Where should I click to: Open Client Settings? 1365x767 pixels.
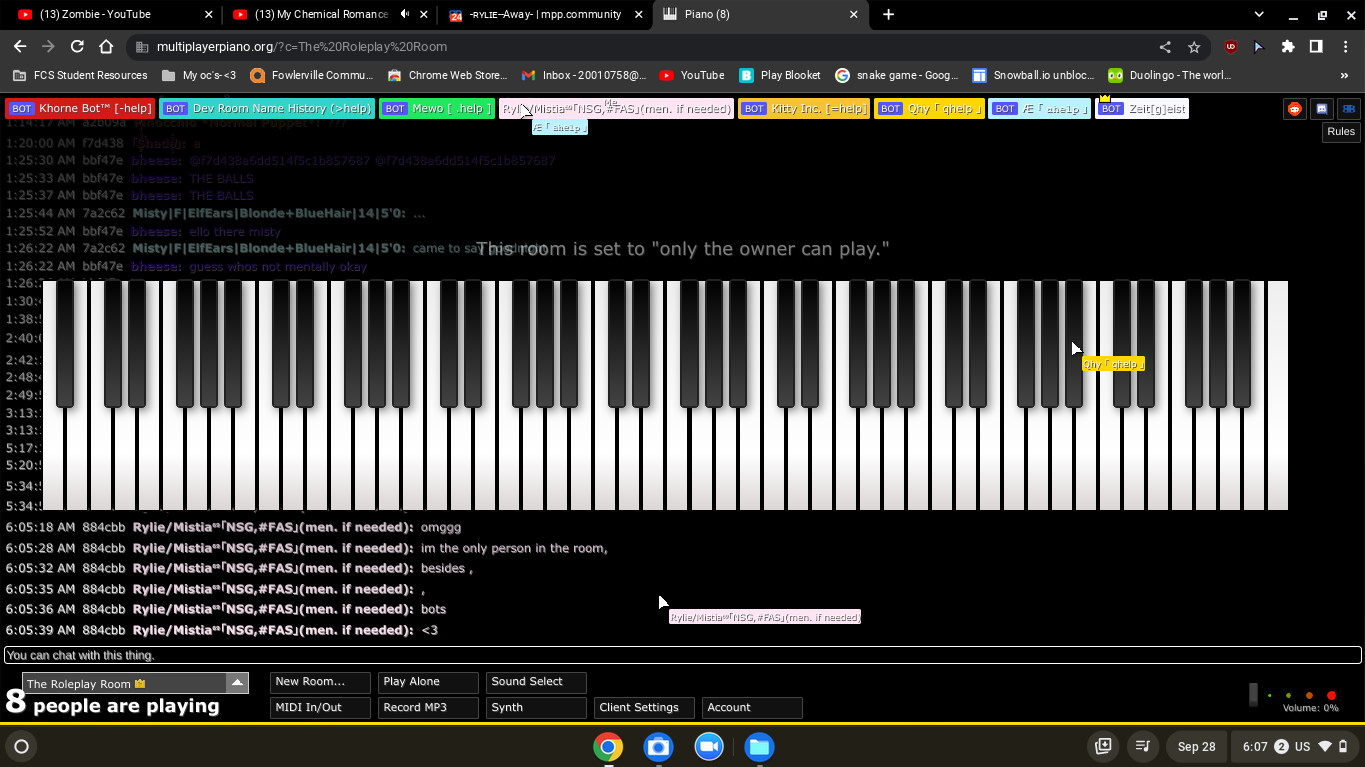(644, 708)
